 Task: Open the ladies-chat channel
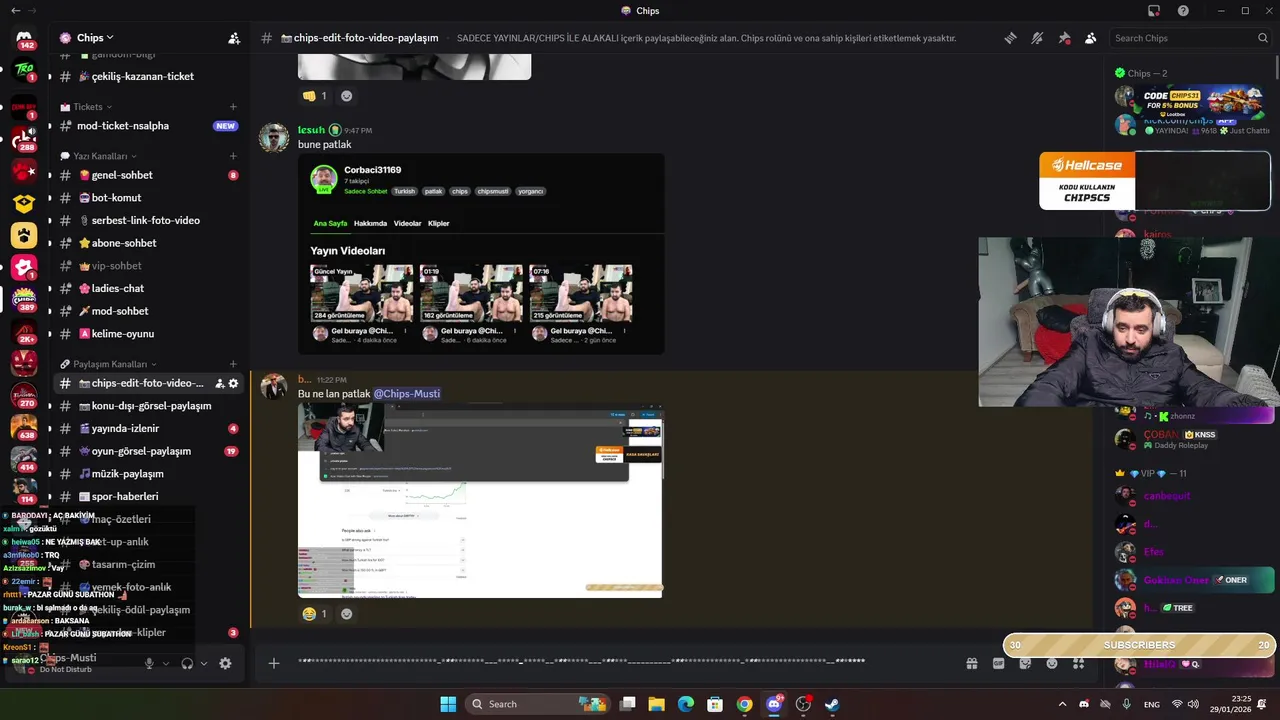tap(148, 288)
